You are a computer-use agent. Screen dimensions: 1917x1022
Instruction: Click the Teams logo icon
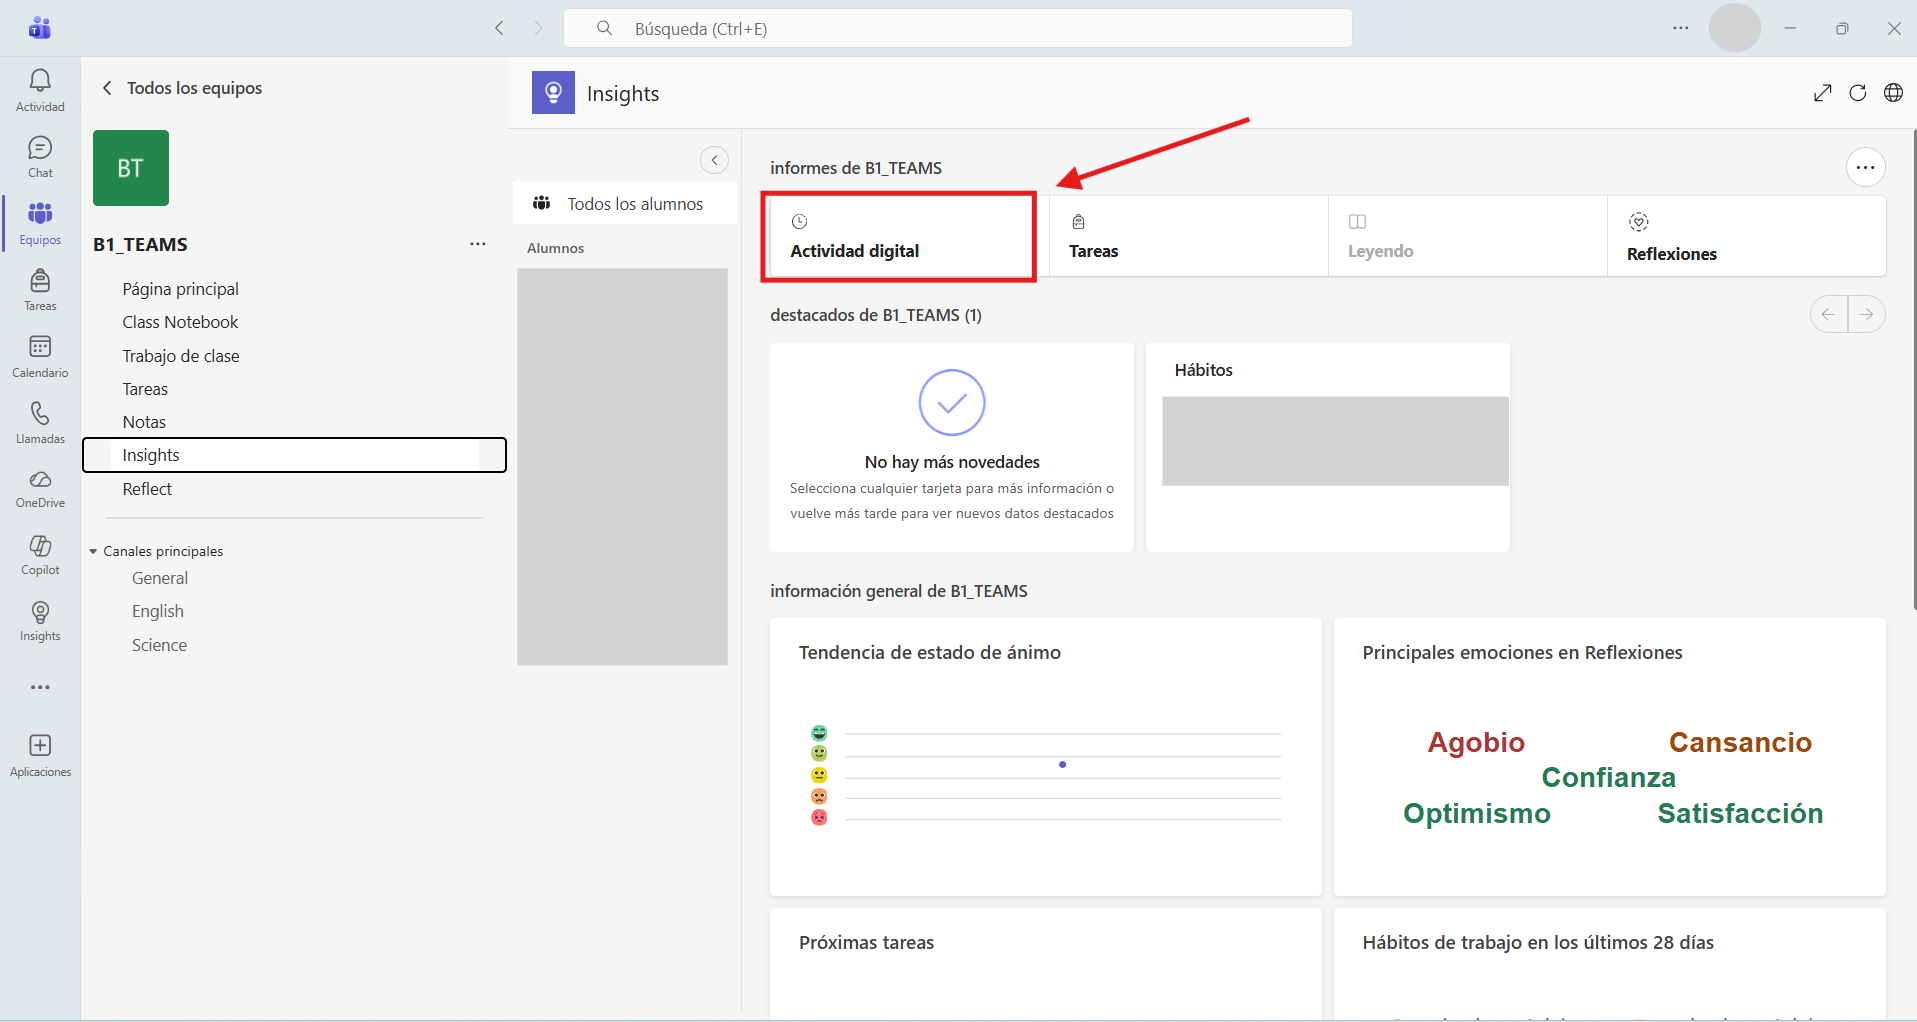(40, 28)
